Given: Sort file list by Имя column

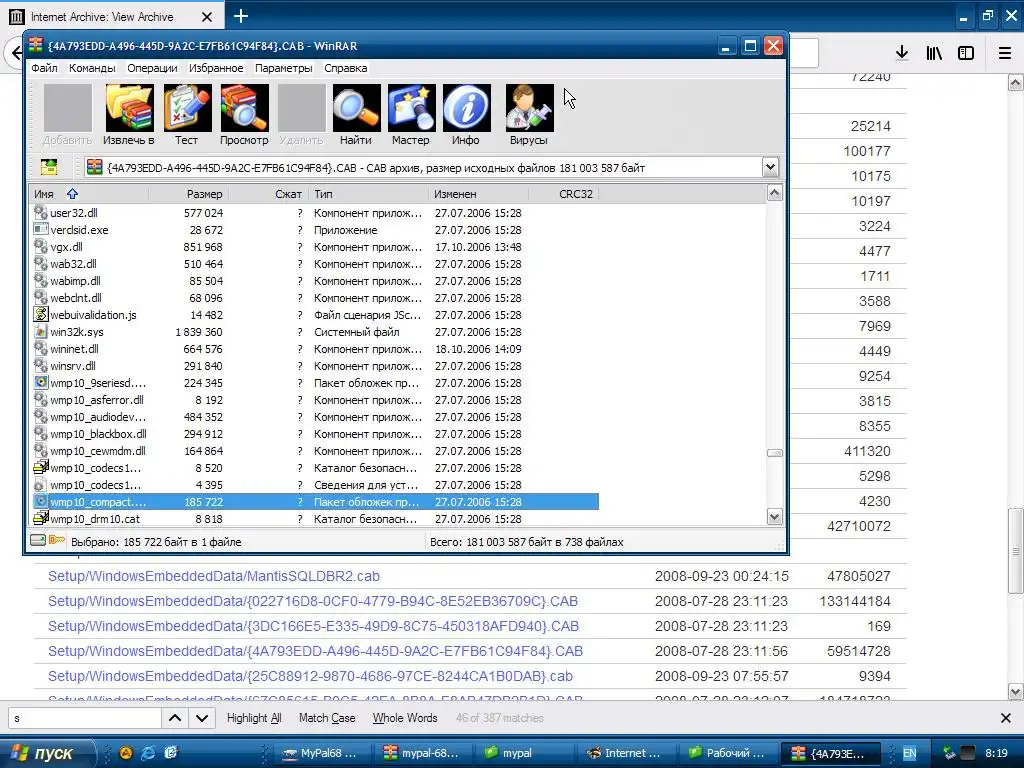Looking at the screenshot, I should (89, 194).
